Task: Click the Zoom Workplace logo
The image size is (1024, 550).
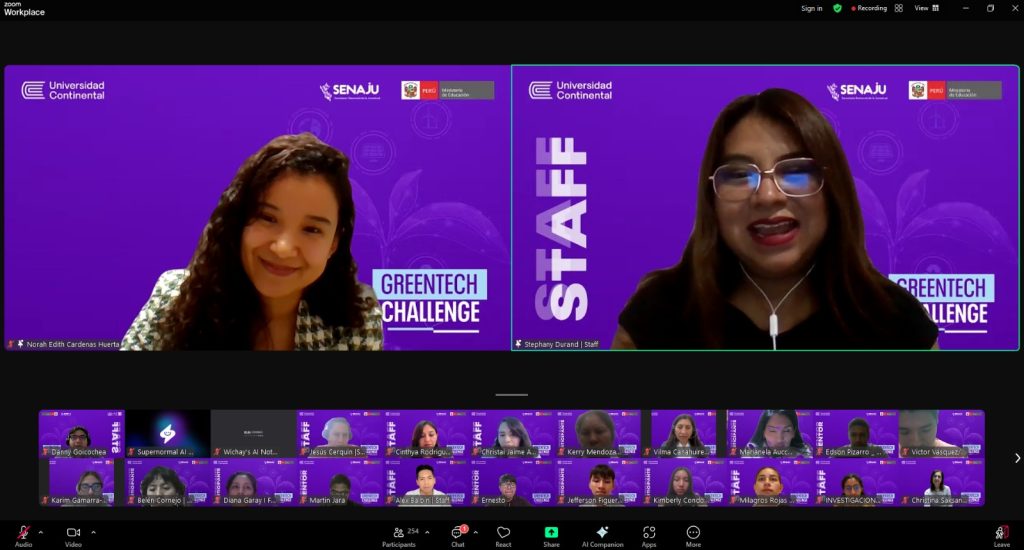Action: click(x=24, y=8)
